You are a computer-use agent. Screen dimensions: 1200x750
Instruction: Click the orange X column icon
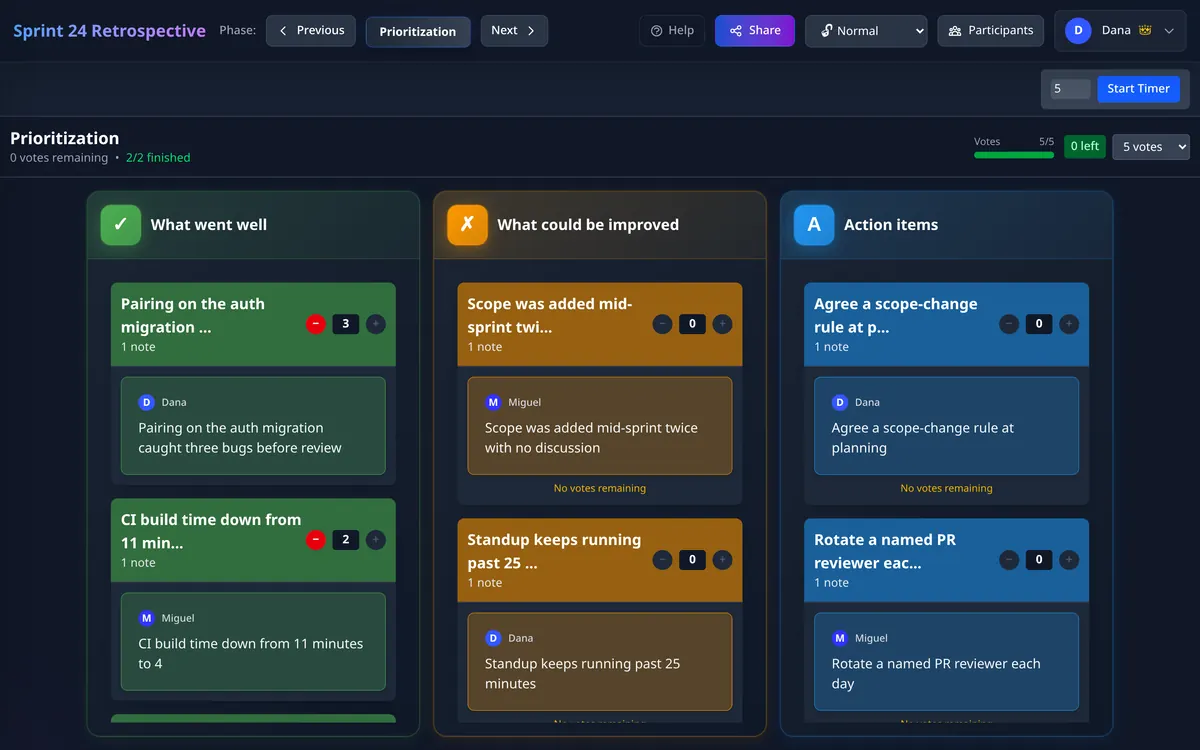467,225
